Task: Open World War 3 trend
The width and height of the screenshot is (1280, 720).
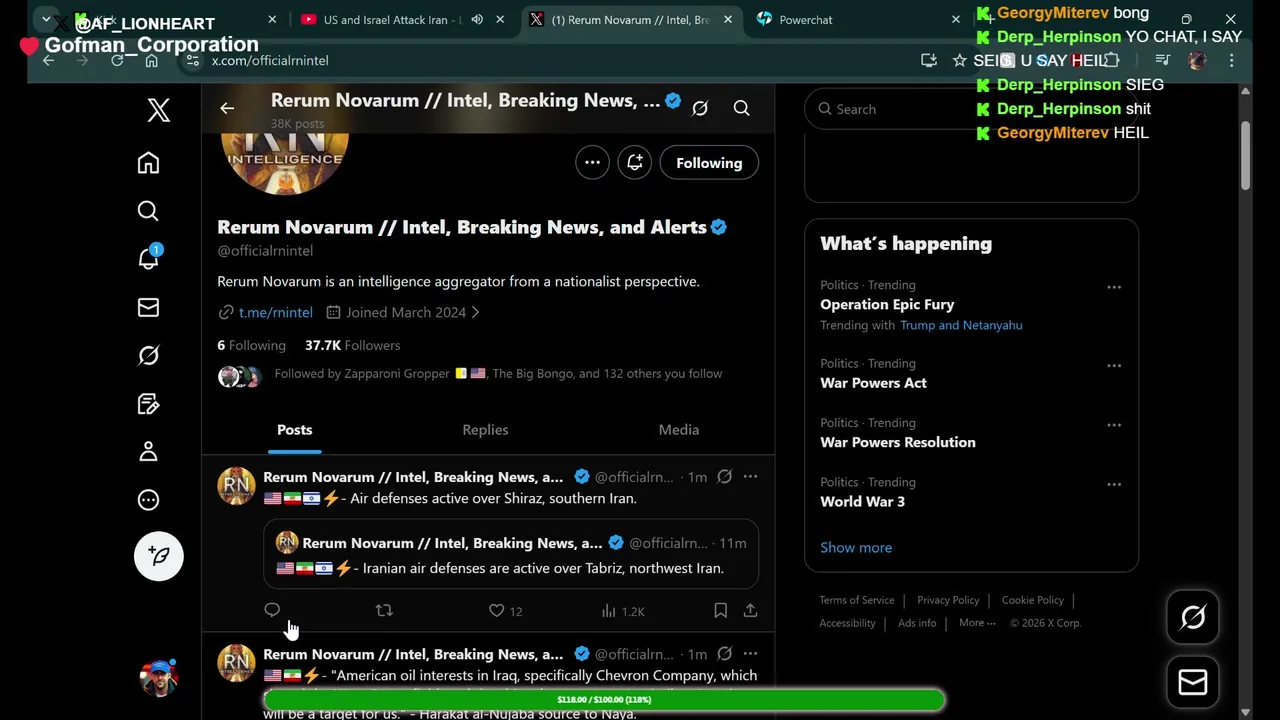Action: click(862, 502)
